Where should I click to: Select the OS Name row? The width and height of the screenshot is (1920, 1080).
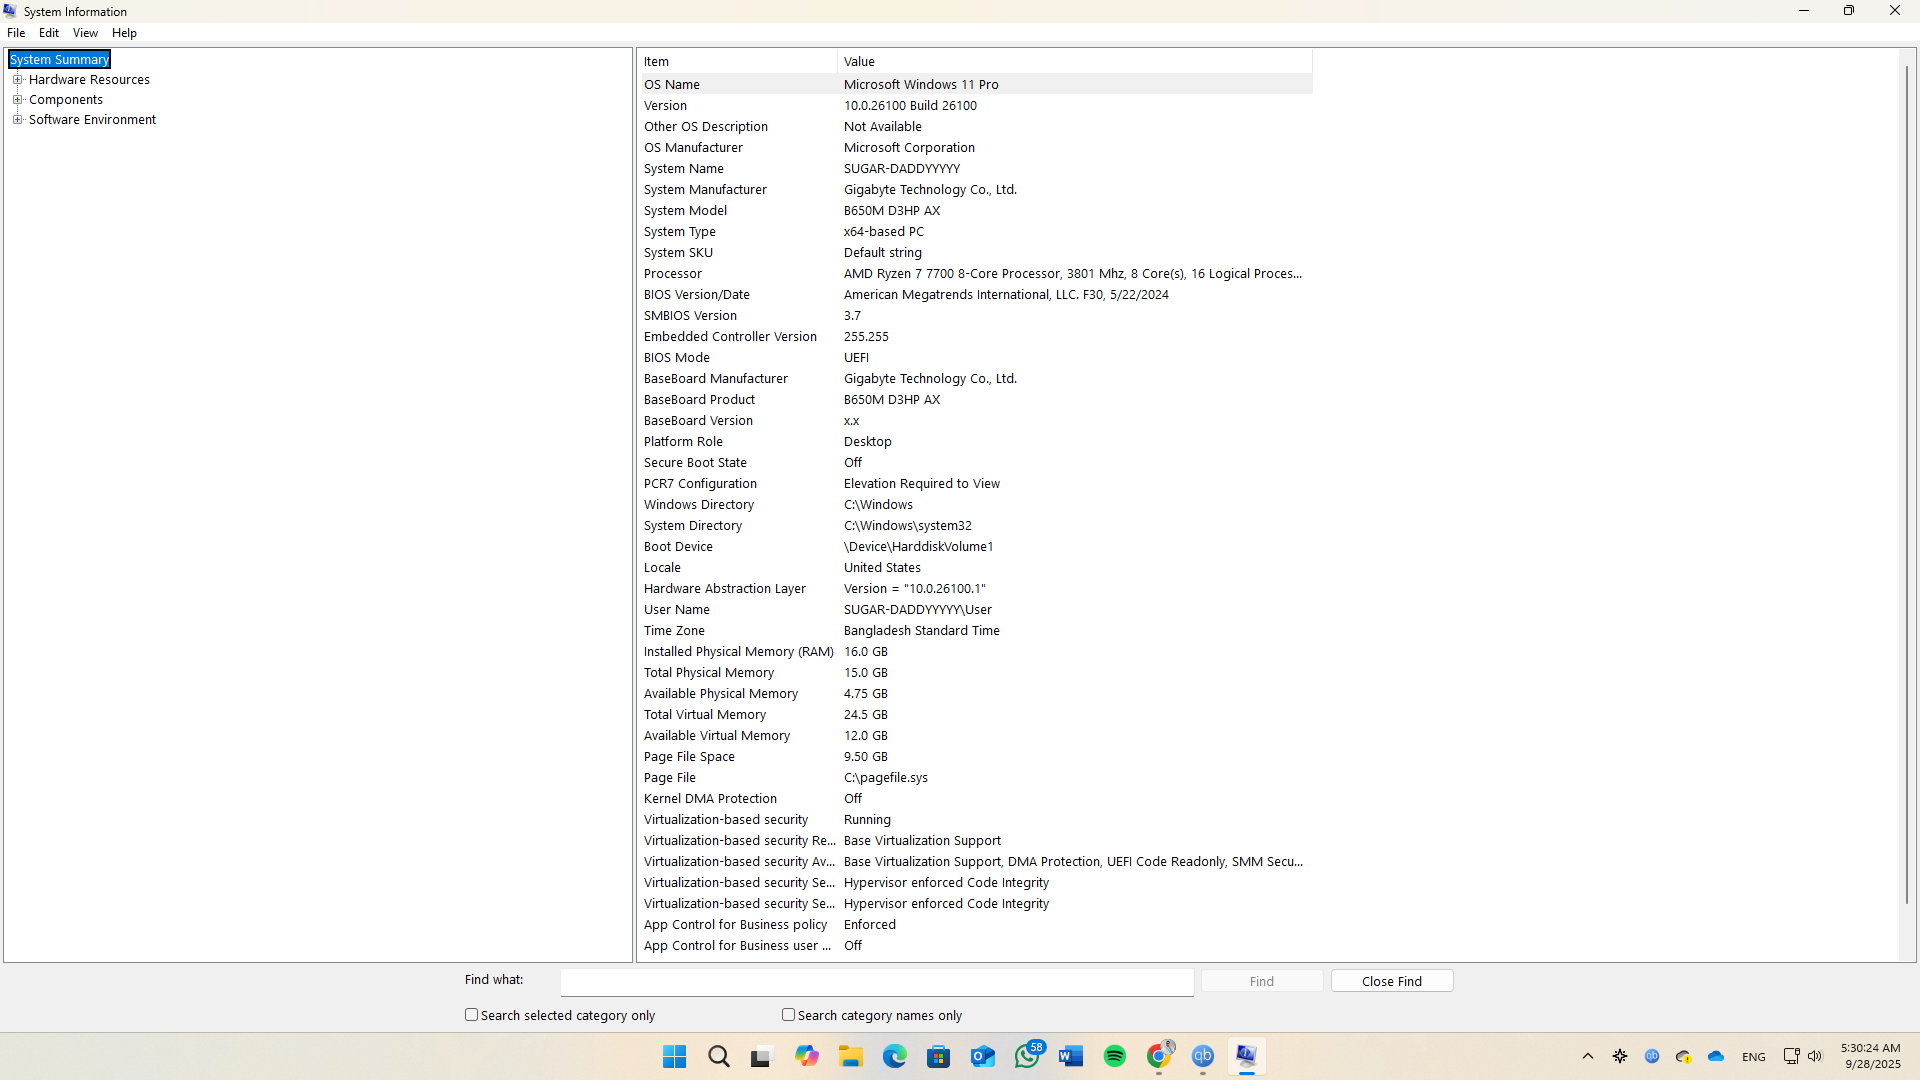pos(976,85)
